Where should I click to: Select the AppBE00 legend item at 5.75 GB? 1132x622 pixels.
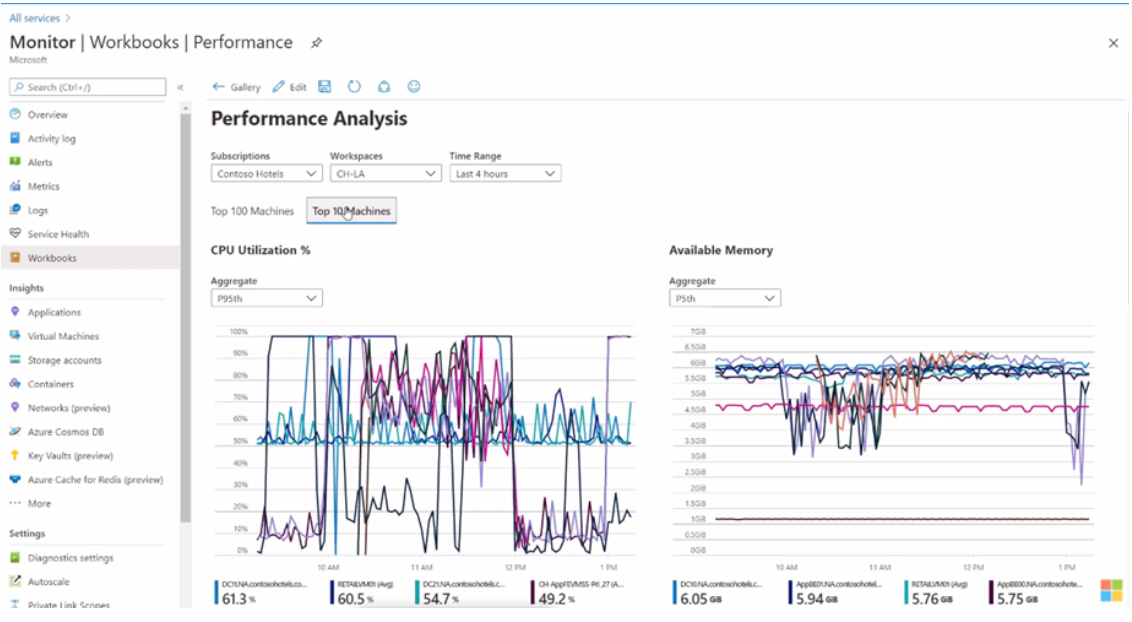click(1037, 592)
